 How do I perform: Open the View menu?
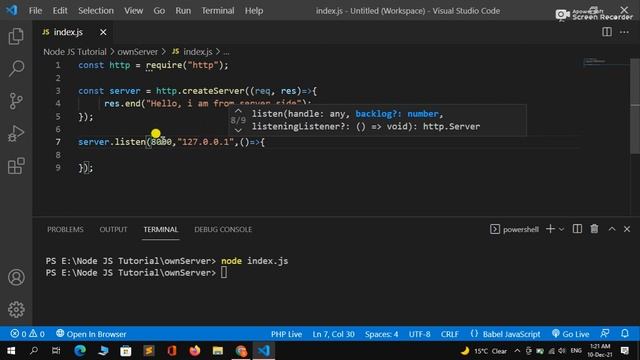133,11
